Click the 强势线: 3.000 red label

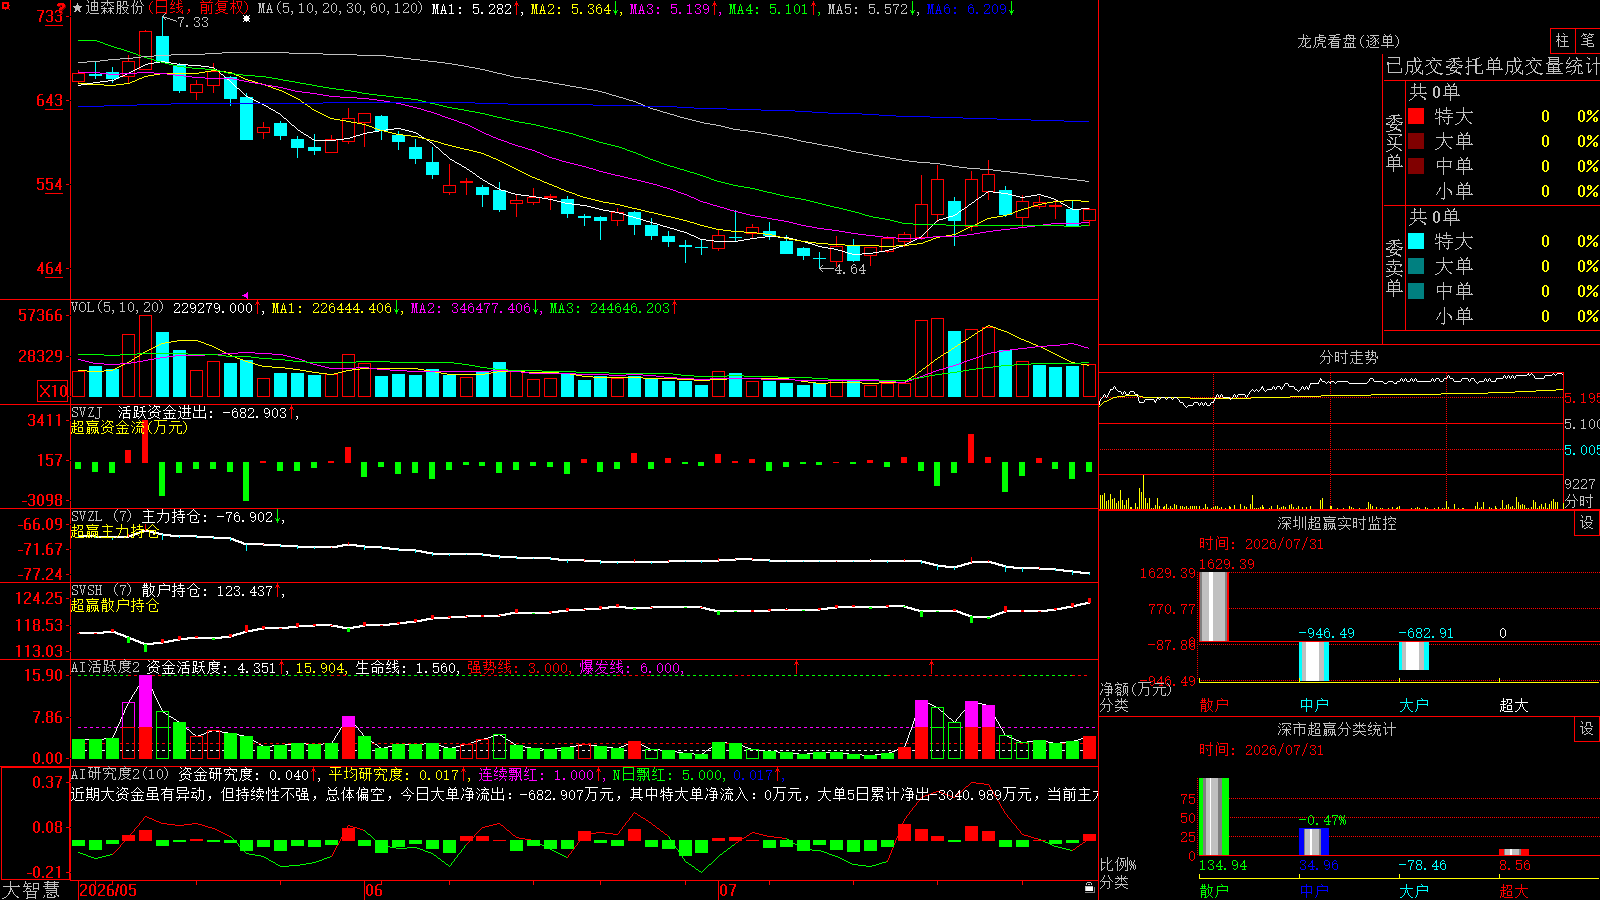(x=518, y=668)
